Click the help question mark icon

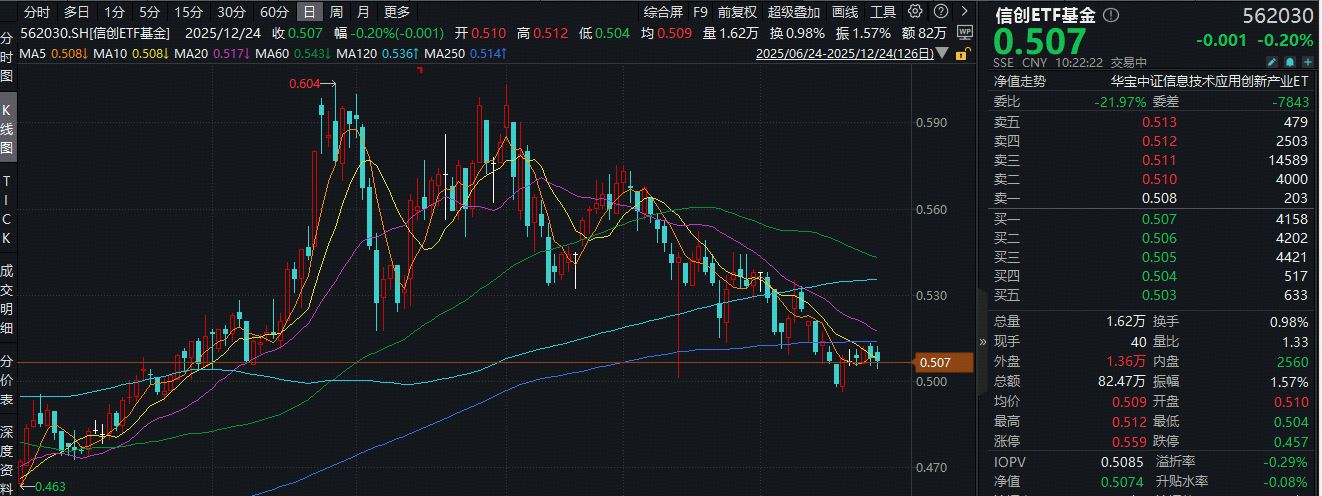pos(940,12)
